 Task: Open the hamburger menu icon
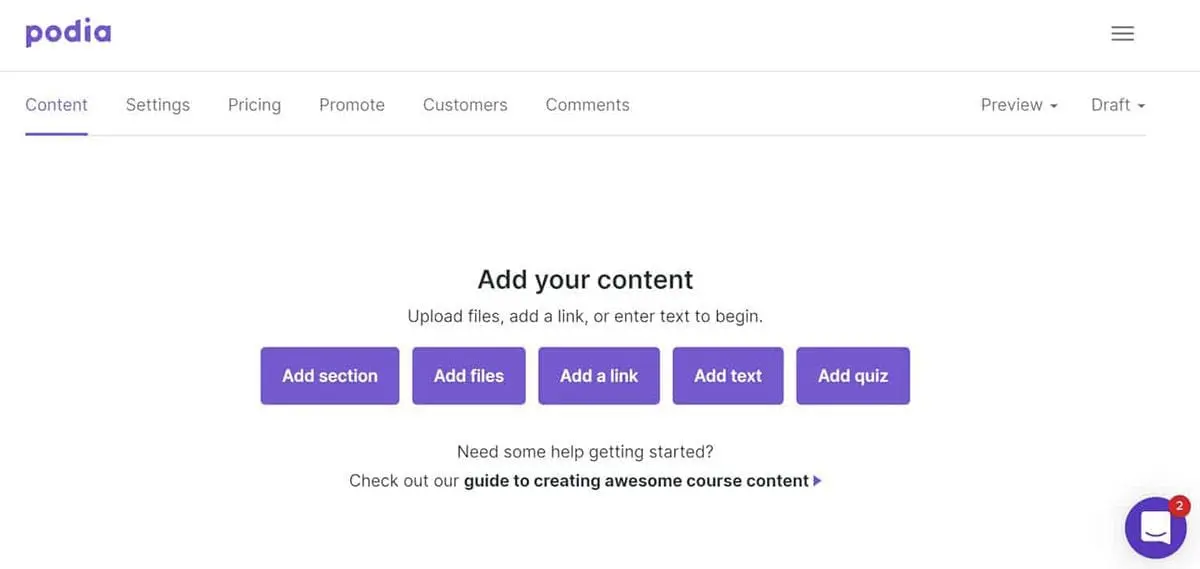pyautogui.click(x=1122, y=34)
